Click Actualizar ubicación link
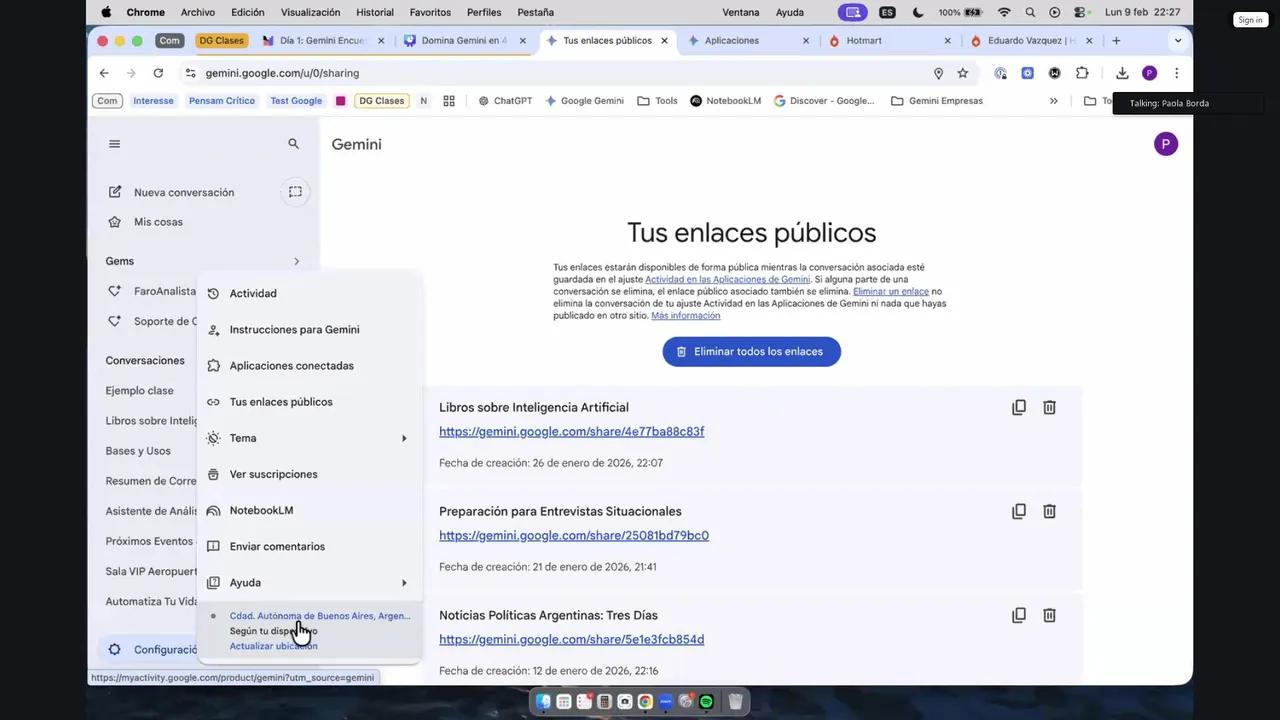1280x720 pixels. [273, 646]
